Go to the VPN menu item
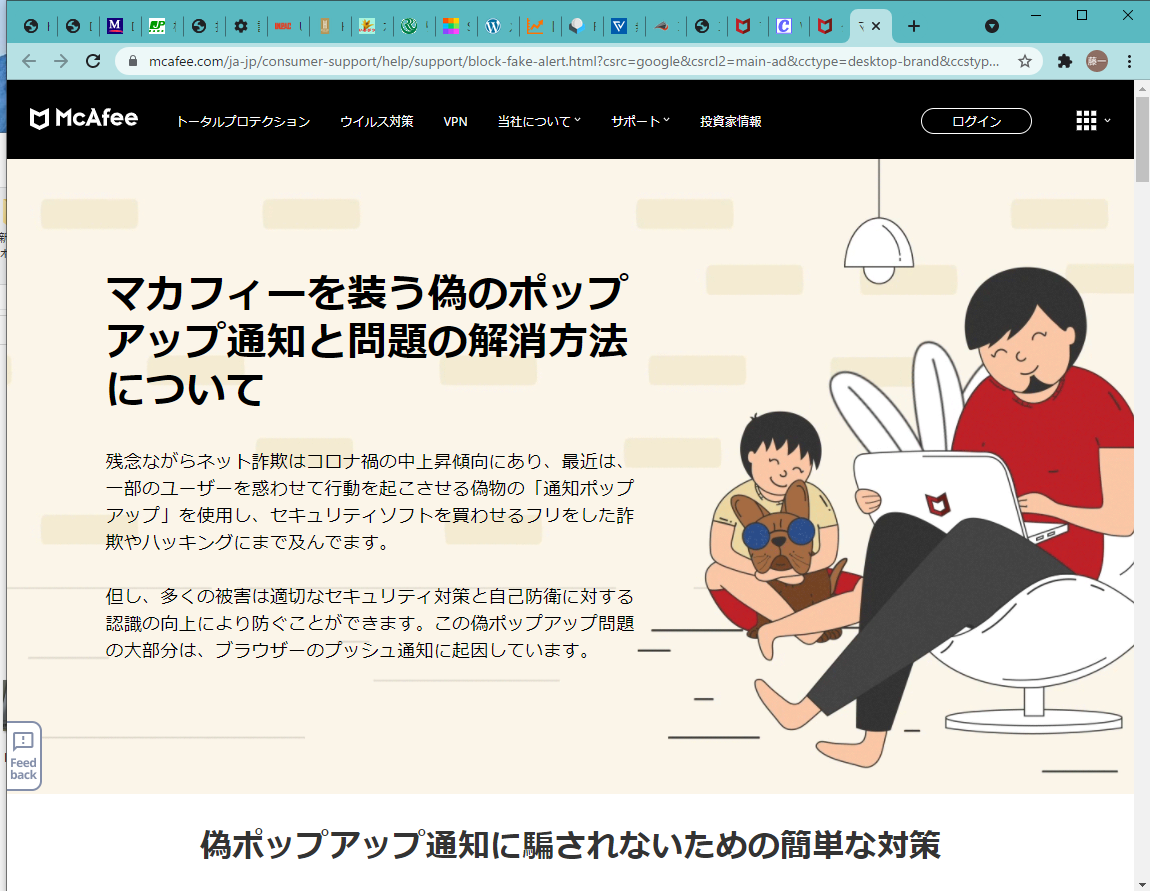 (455, 121)
